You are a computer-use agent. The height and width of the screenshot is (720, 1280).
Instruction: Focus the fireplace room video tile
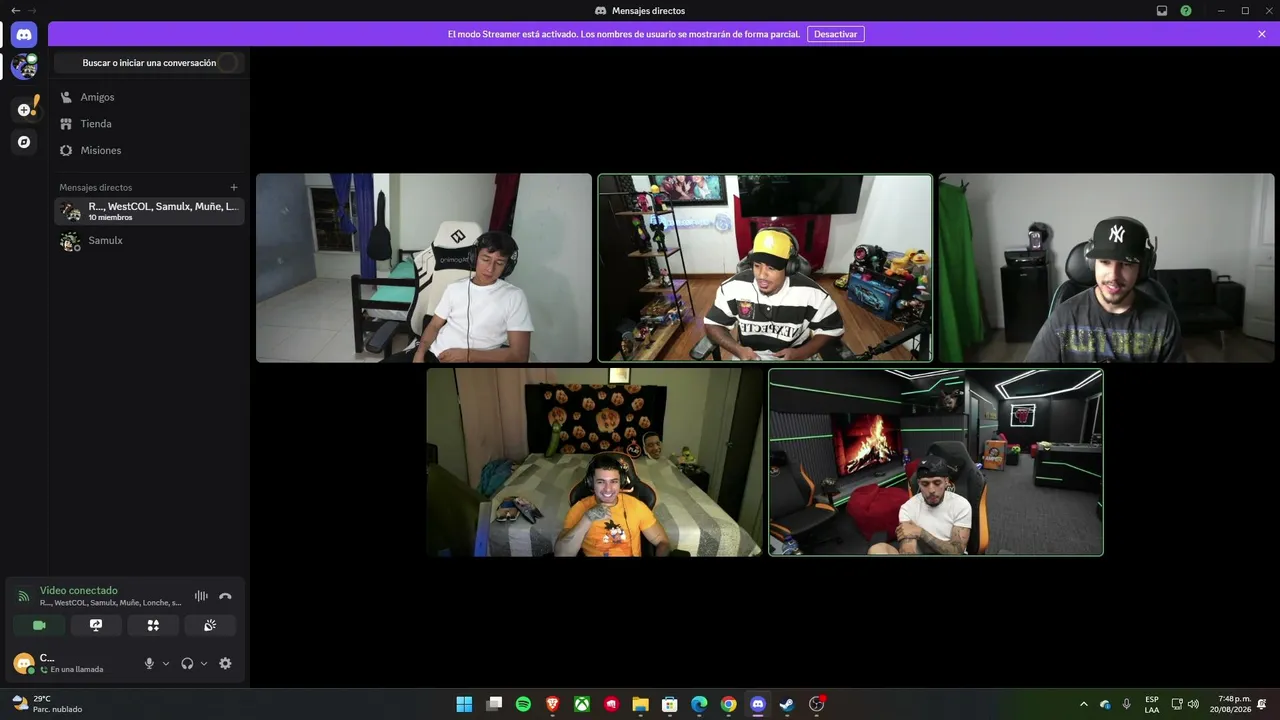(936, 462)
